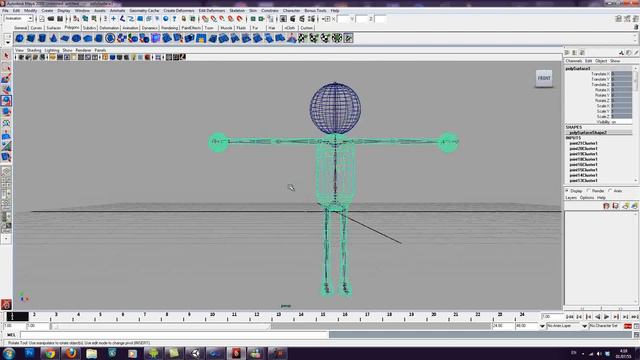
Task: Click the blue question mark status line icon
Action: coord(175,19)
